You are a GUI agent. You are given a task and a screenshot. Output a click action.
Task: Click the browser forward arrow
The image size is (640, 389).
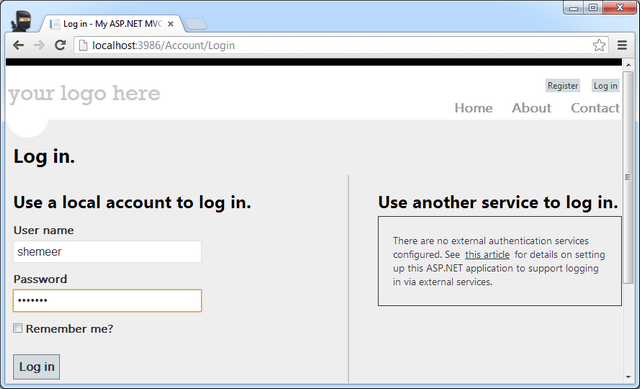click(x=39, y=45)
